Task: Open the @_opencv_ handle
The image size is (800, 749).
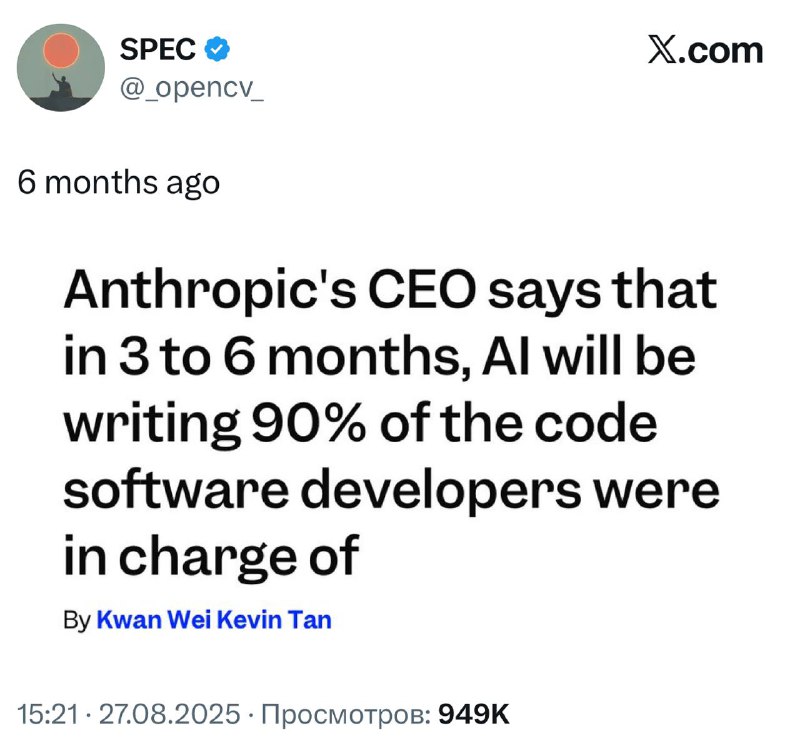Action: (x=192, y=88)
